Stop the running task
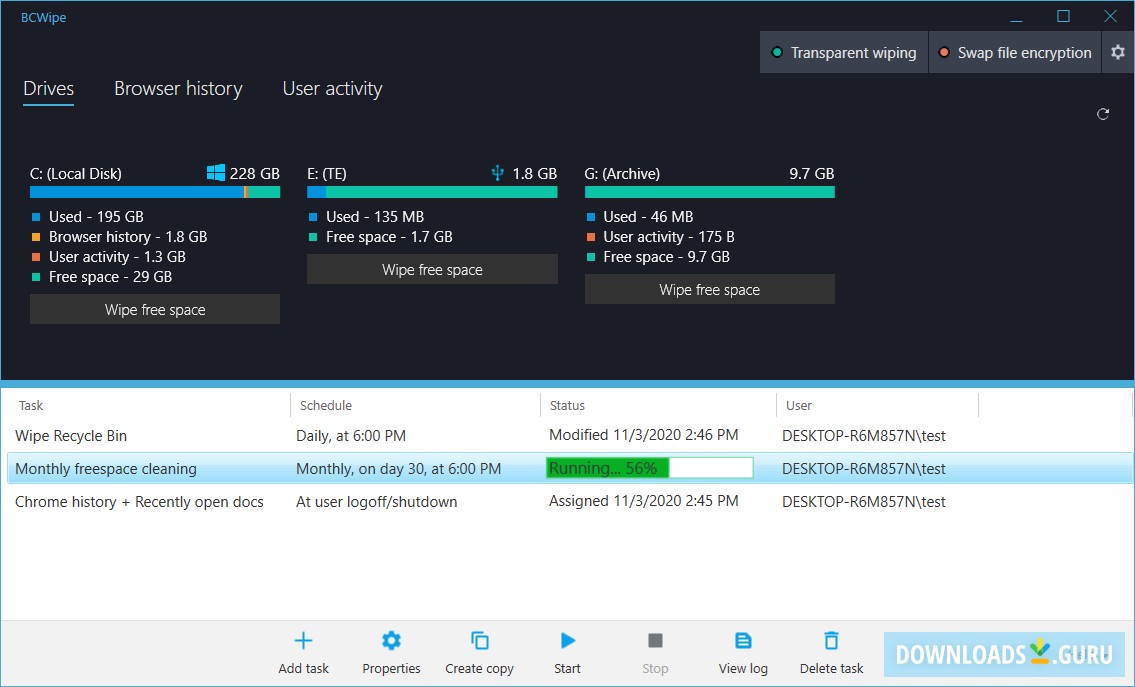Image resolution: width=1135 pixels, height=687 pixels. pos(655,641)
